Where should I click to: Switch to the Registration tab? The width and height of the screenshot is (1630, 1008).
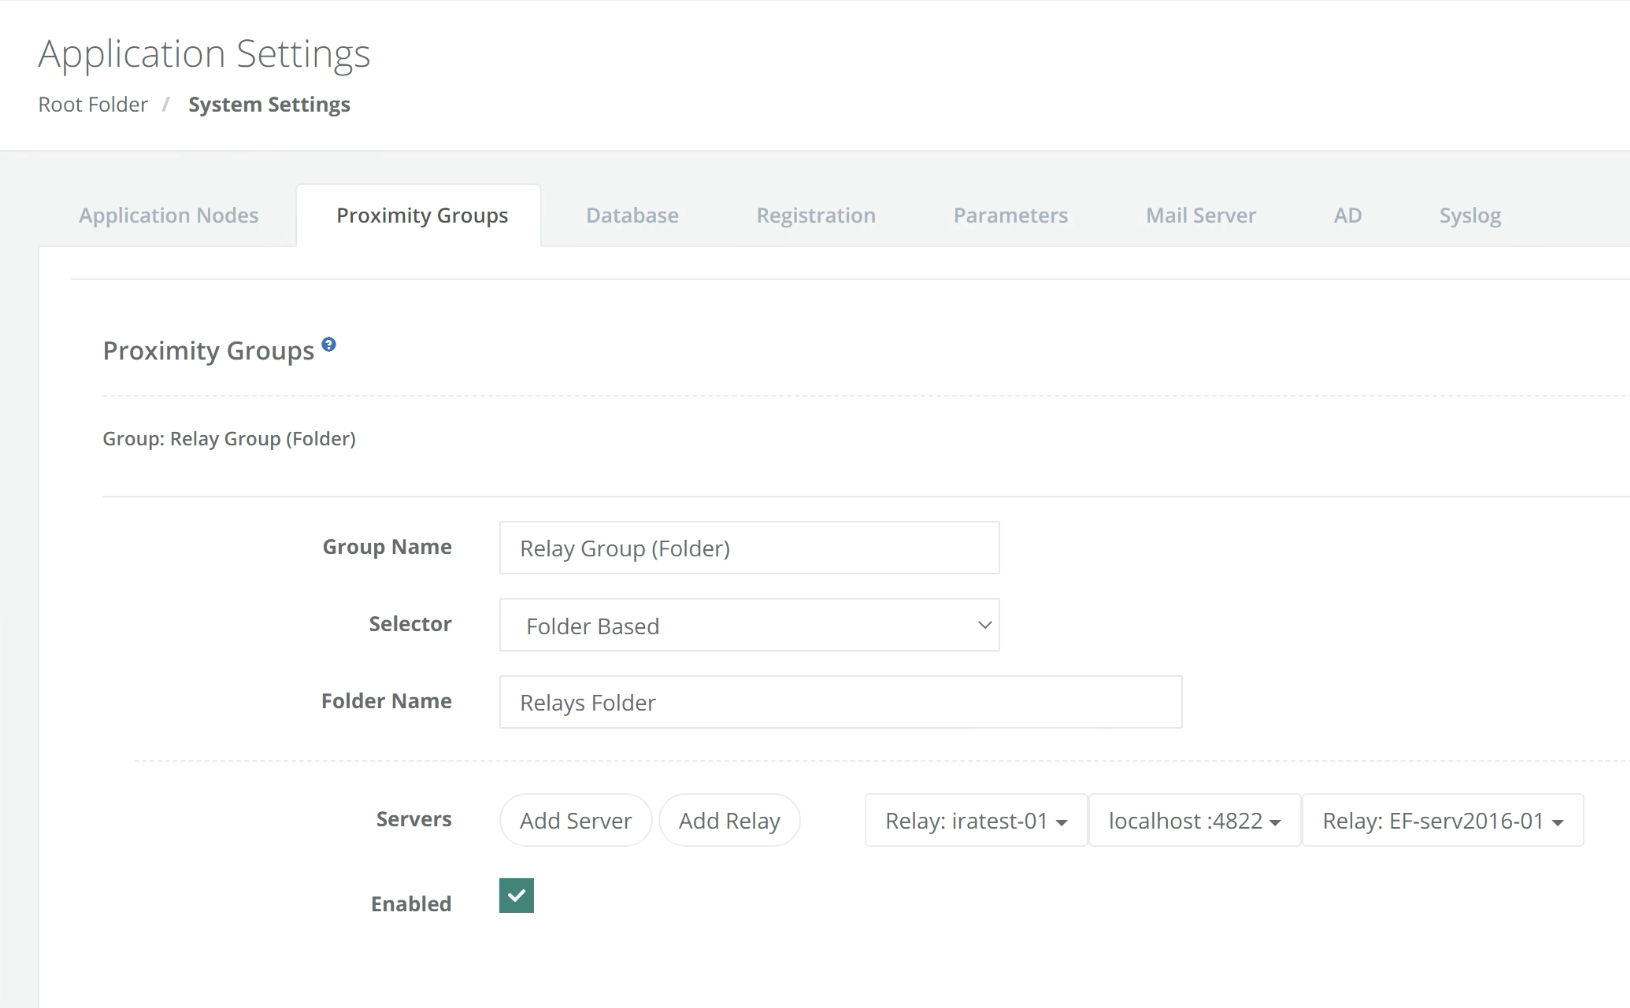click(x=815, y=215)
